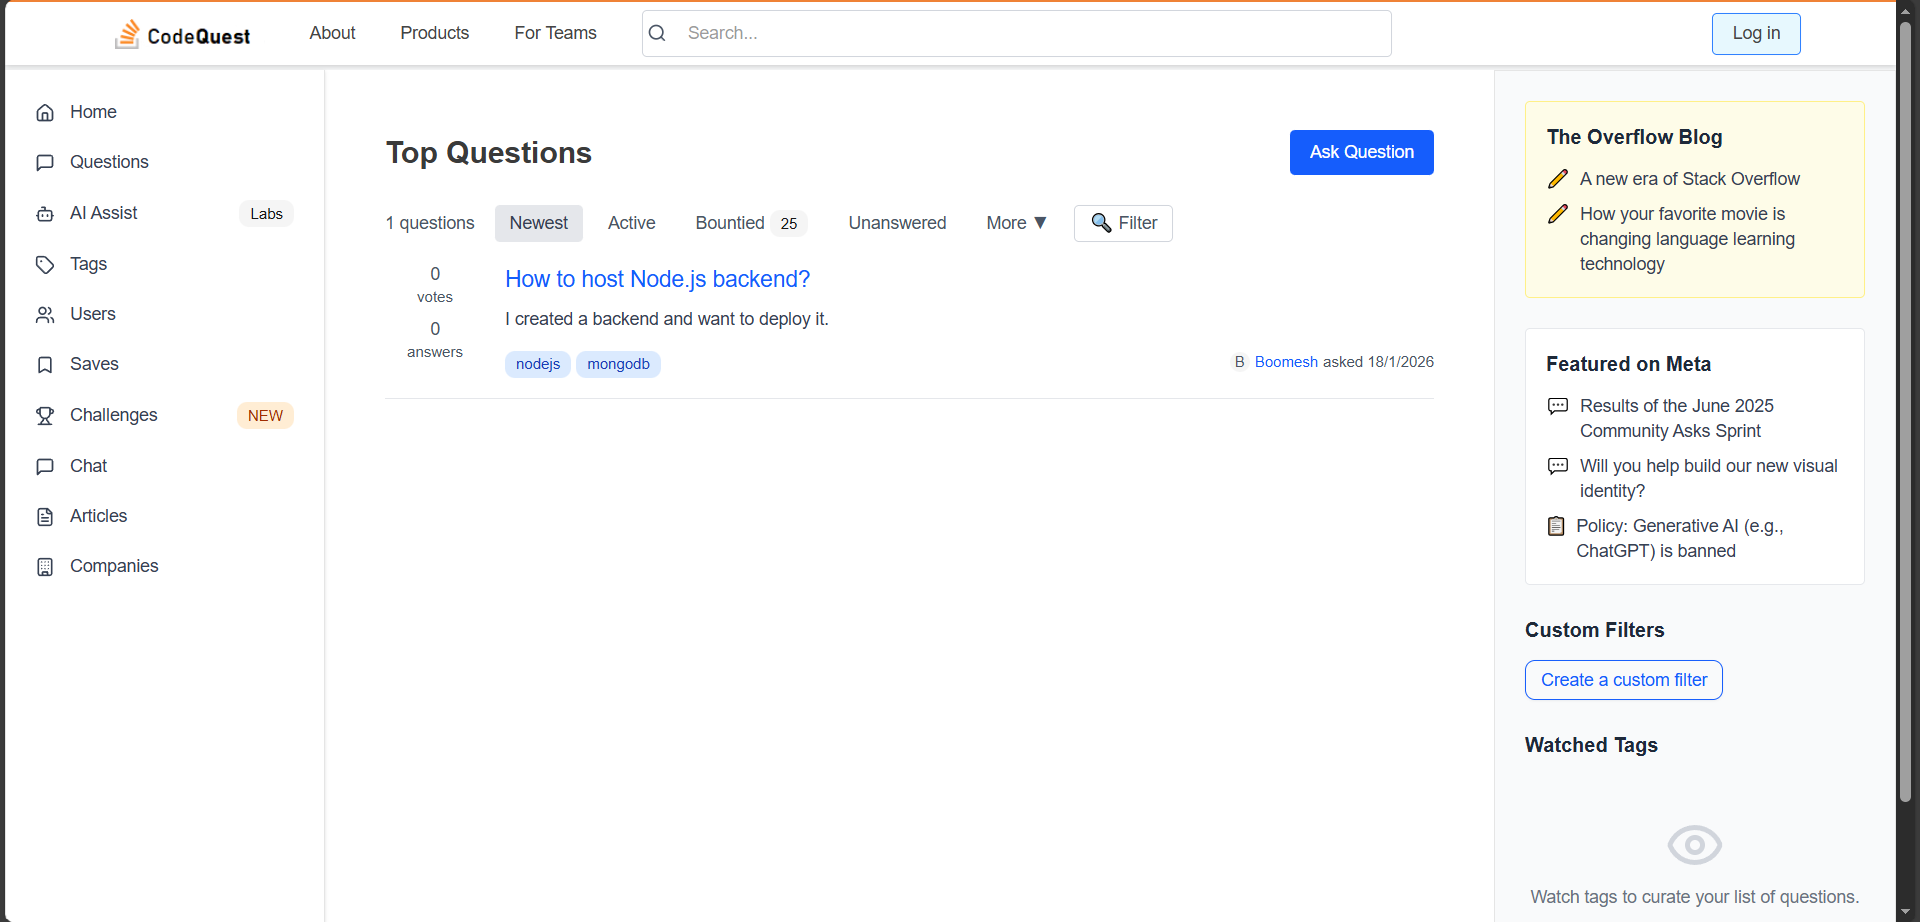Click the Watched Tags eye icon
This screenshot has height=922, width=1920.
(1694, 845)
